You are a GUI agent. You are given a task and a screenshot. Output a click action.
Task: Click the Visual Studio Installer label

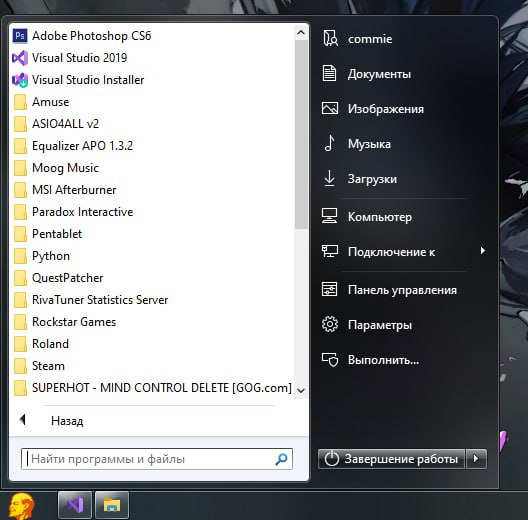coord(88,80)
